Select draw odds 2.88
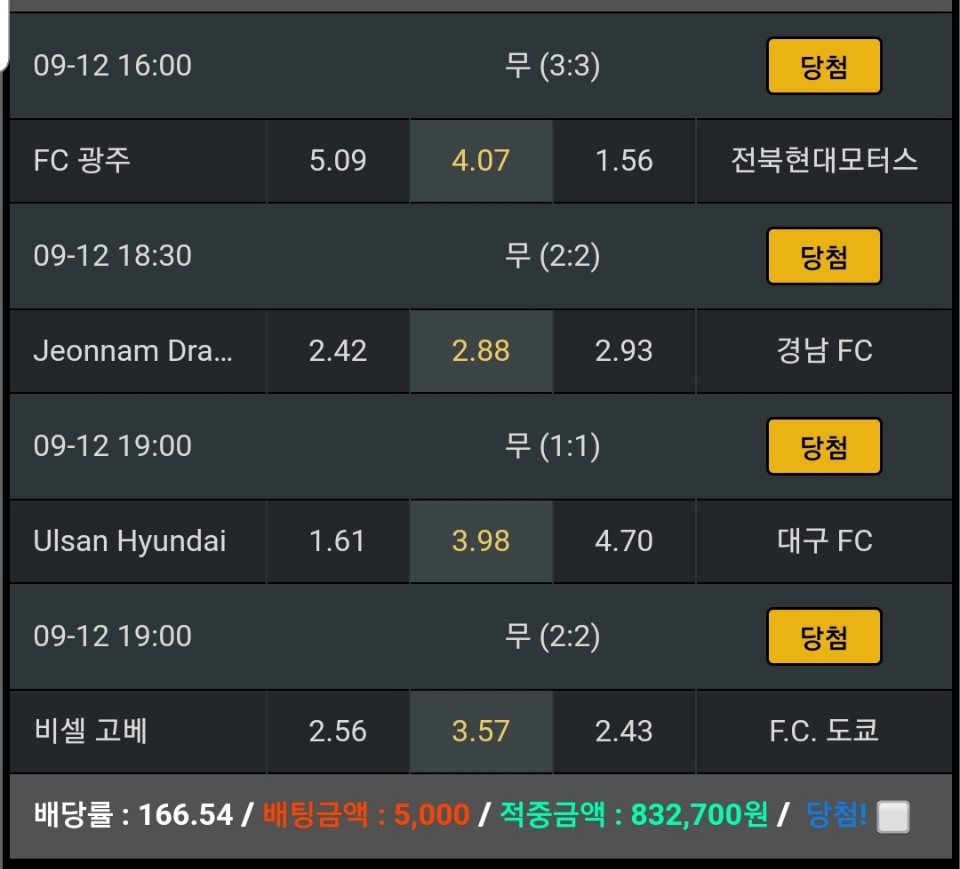960x869 pixels. coord(481,351)
